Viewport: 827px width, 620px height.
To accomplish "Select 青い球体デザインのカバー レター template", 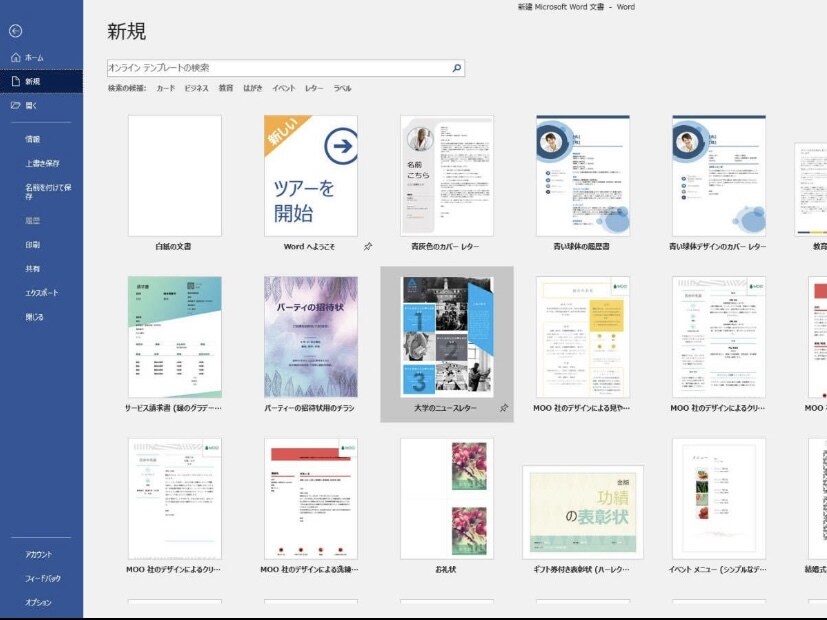I will [719, 176].
